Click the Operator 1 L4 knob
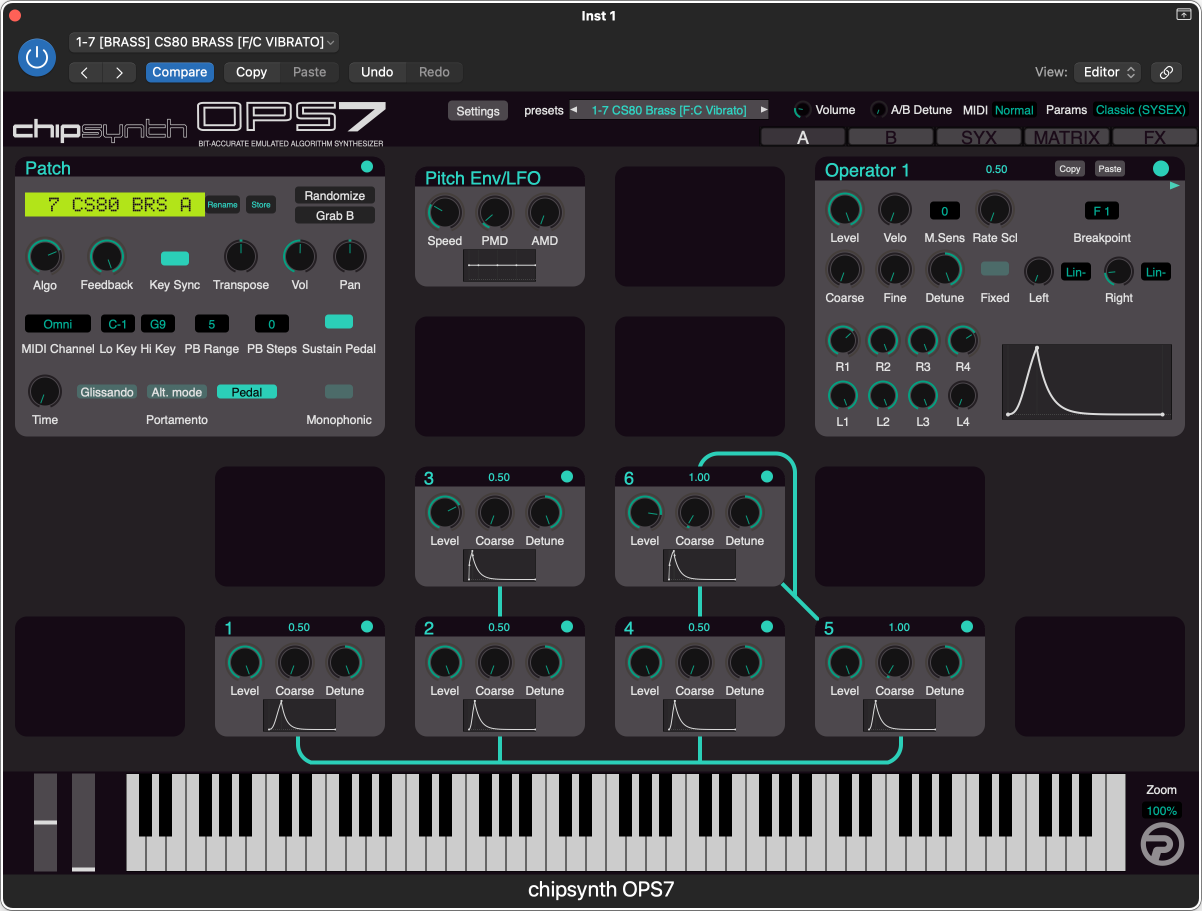The height and width of the screenshot is (911, 1202). coord(963,396)
